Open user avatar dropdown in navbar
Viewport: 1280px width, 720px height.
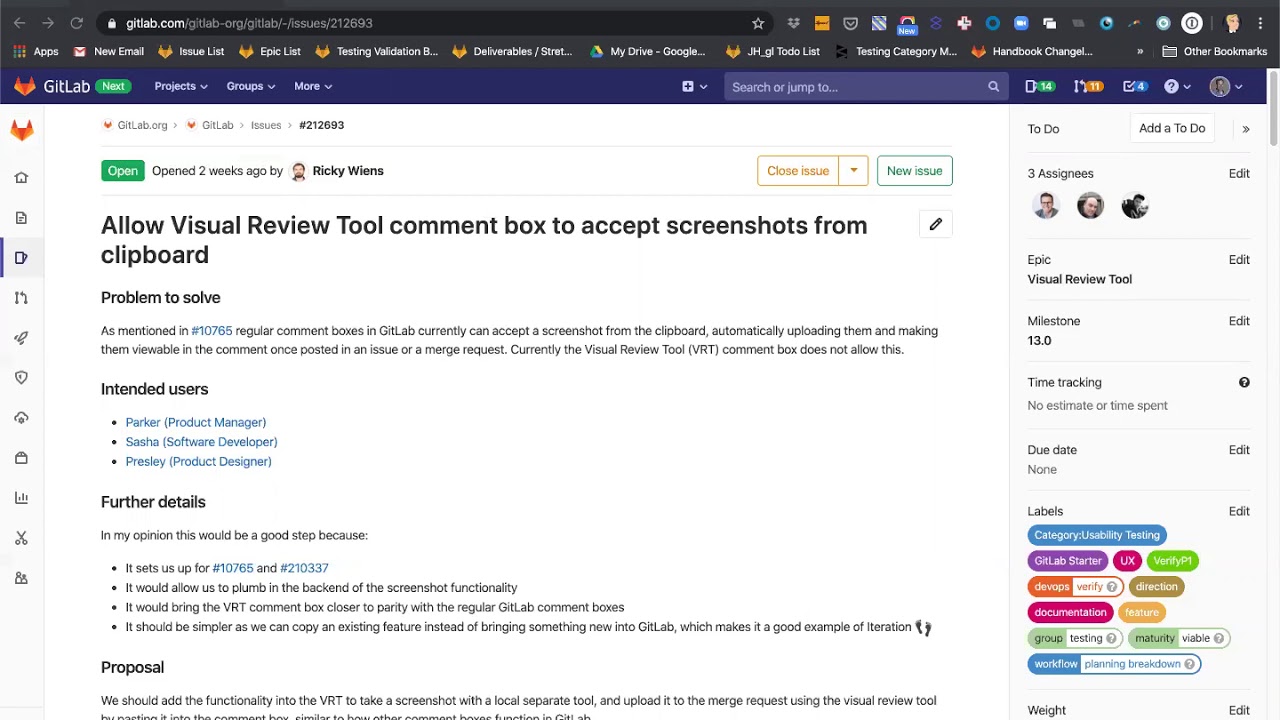pyautogui.click(x=1226, y=87)
